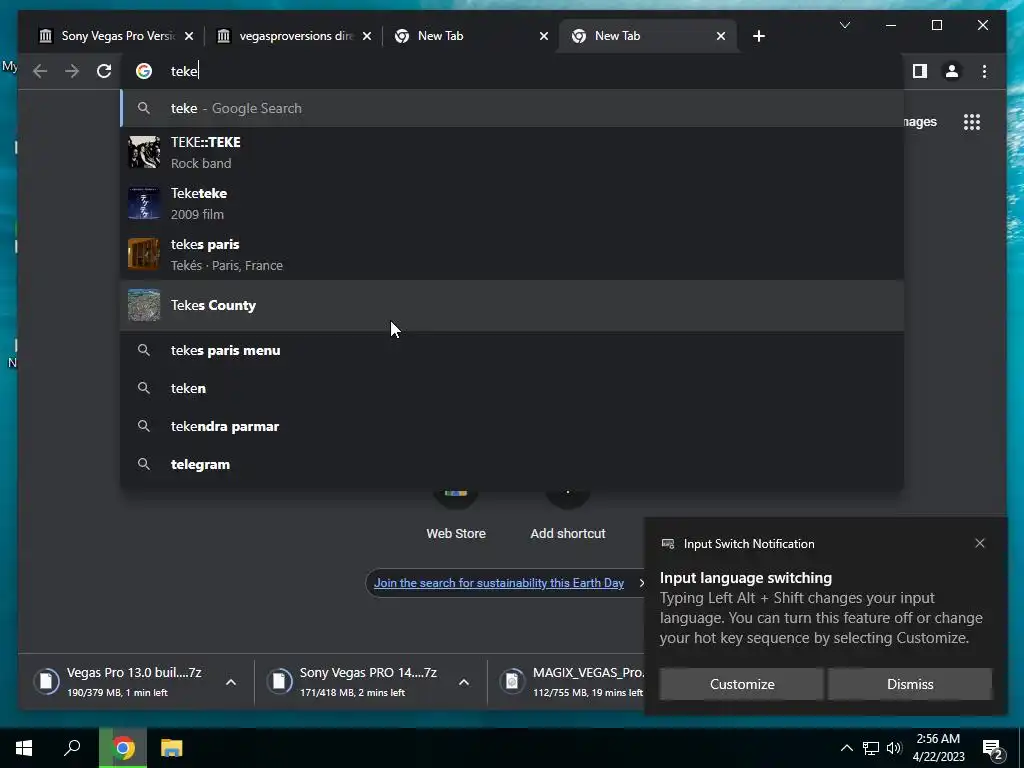This screenshot has height=768, width=1024.
Task: Open the Windows Start menu
Action: (24, 748)
